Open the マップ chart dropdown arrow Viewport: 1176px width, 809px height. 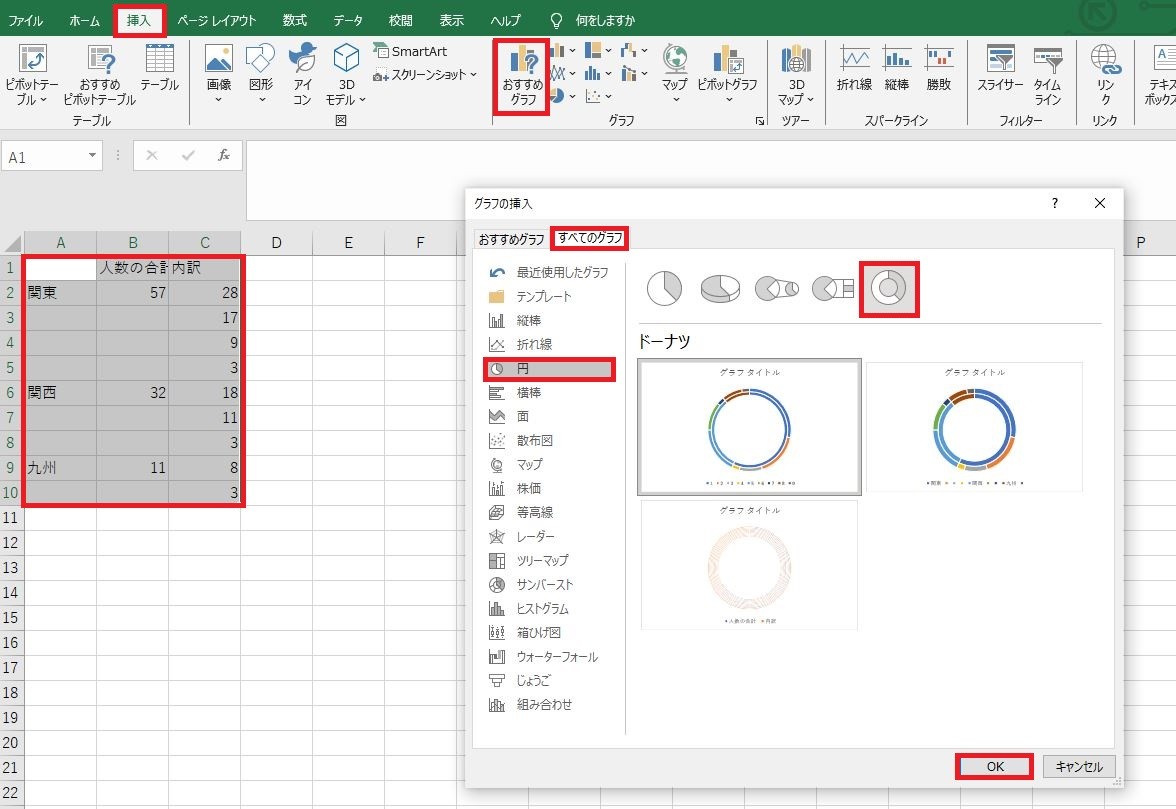(x=675, y=100)
